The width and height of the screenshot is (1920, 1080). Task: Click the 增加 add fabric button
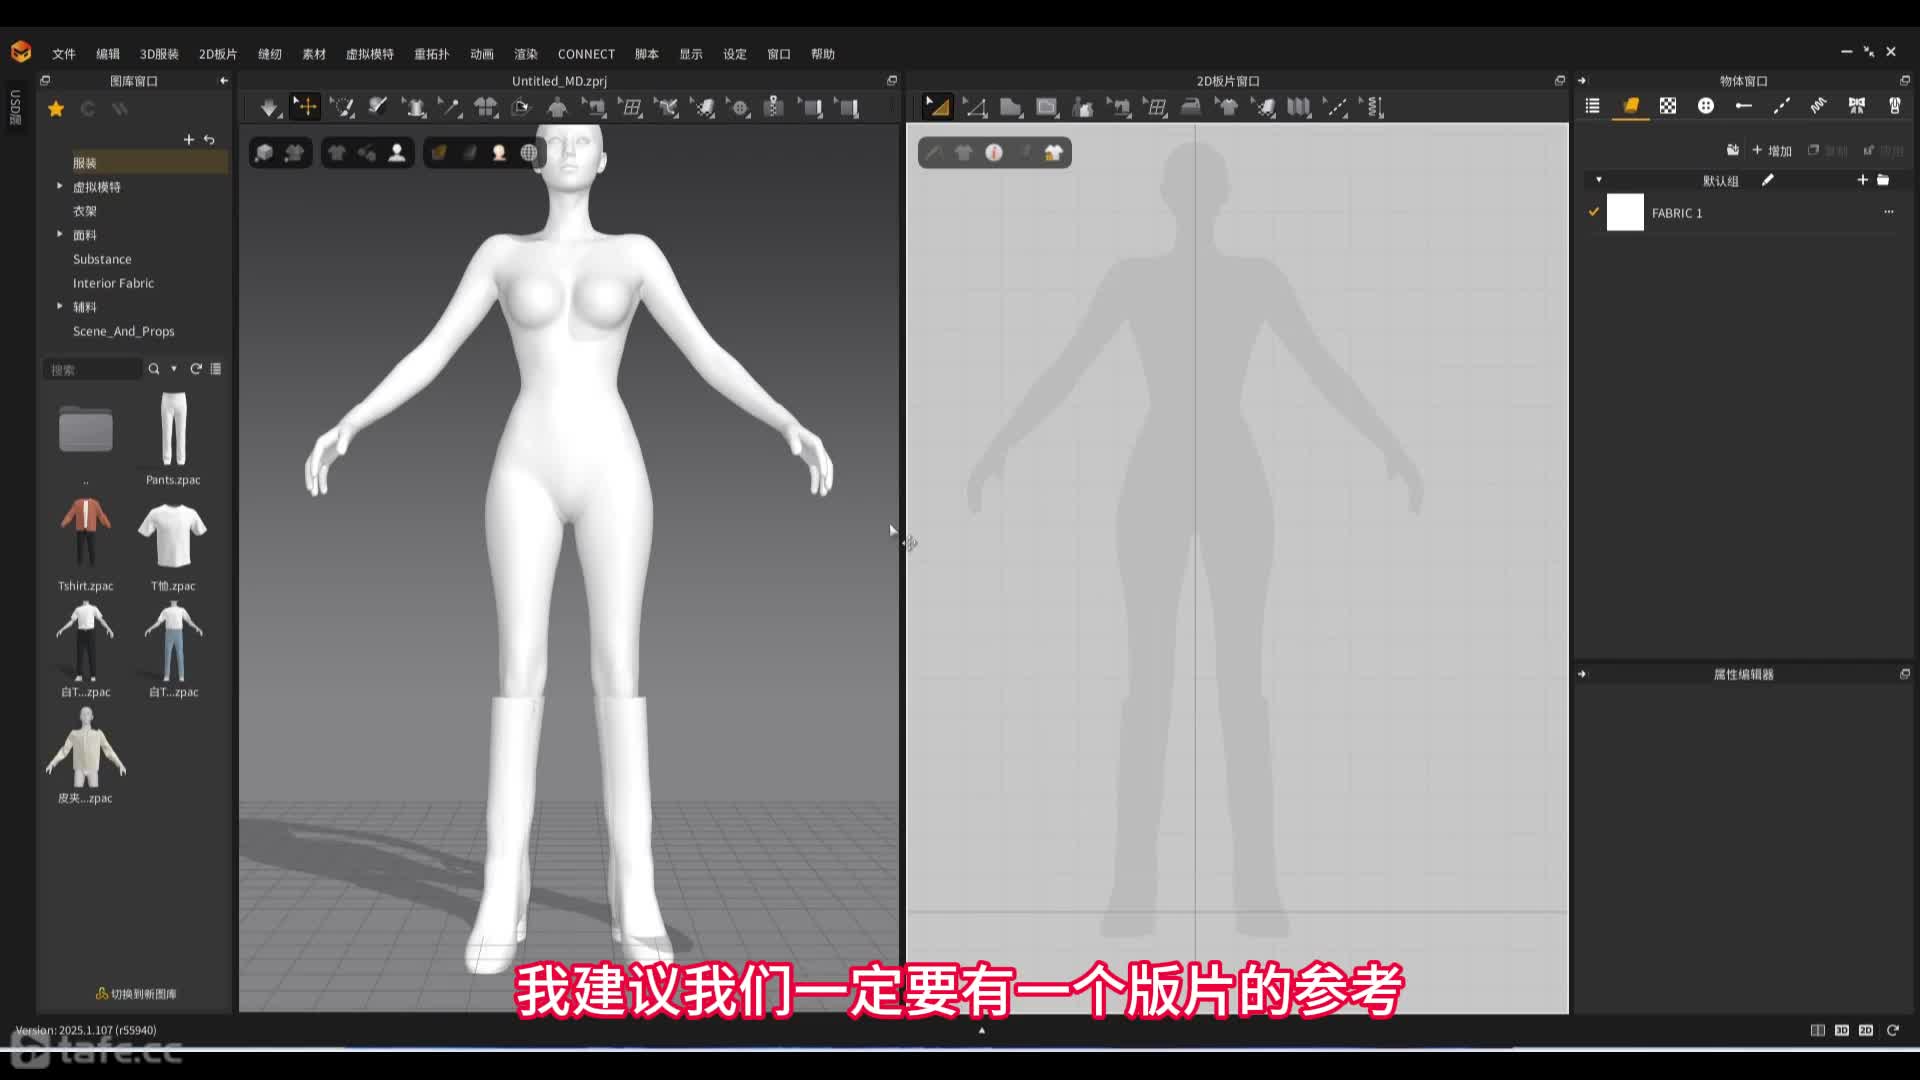coord(1772,151)
